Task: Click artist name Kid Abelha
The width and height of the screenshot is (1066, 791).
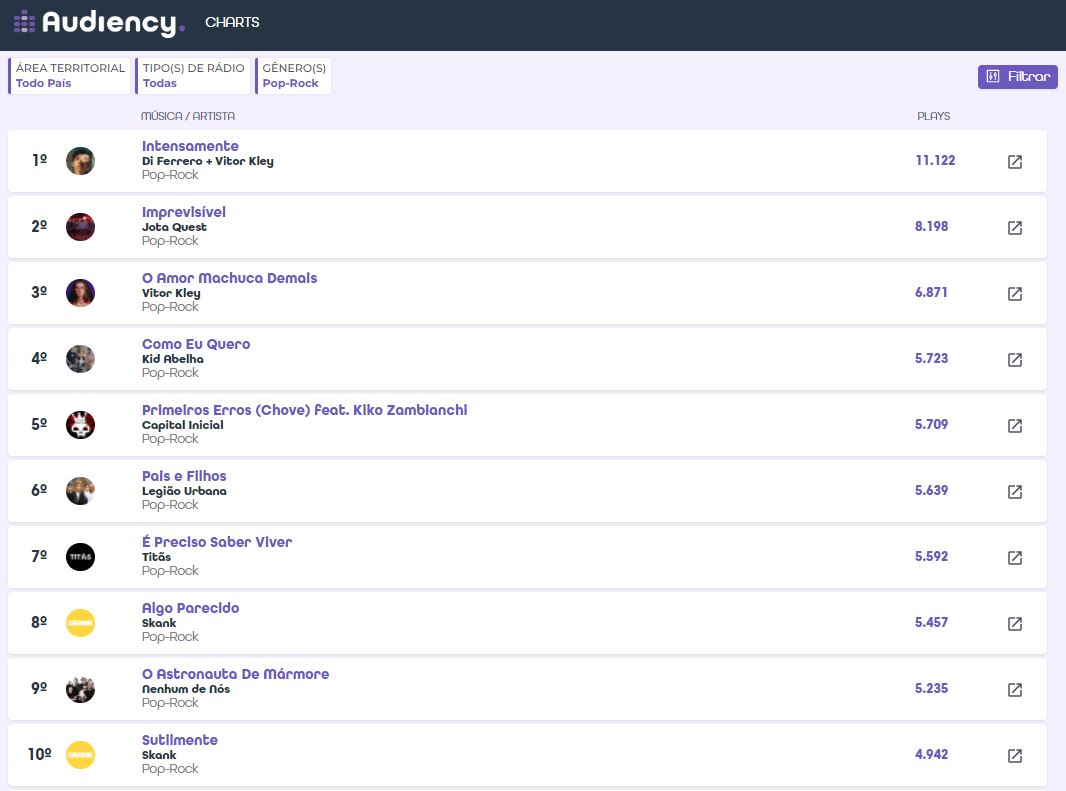Action: (x=173, y=359)
